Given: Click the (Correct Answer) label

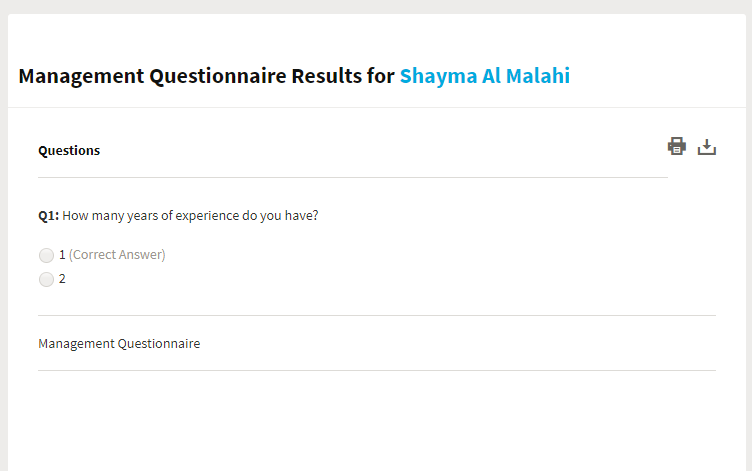Looking at the screenshot, I should tap(117, 255).
